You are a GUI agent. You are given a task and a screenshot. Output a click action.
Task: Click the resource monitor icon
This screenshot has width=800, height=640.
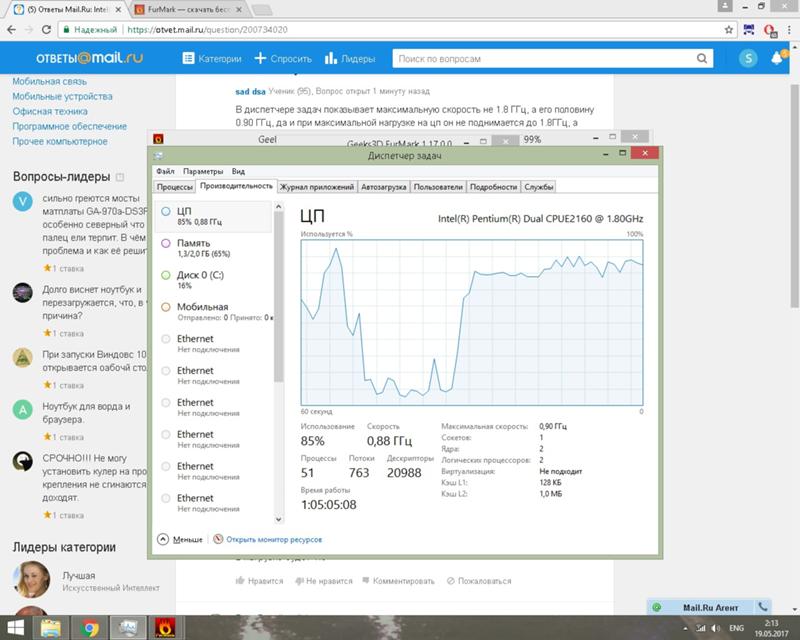point(218,539)
